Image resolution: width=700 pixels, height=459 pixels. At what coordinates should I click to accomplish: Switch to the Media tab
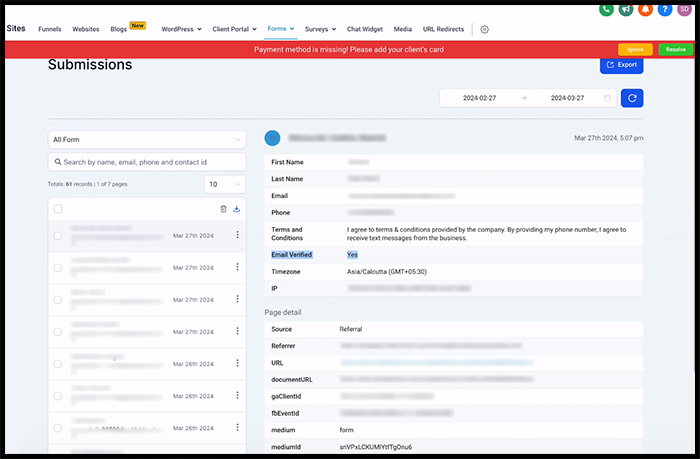[x=403, y=29]
